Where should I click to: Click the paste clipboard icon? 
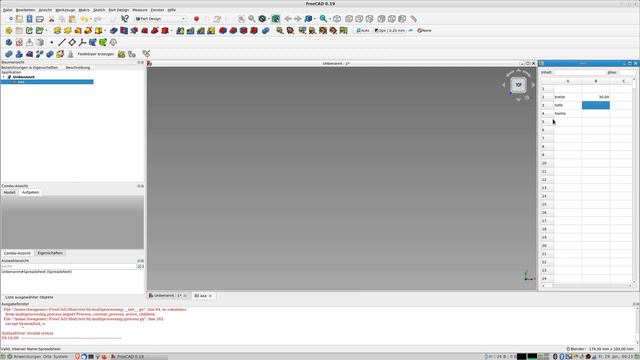click(72, 19)
